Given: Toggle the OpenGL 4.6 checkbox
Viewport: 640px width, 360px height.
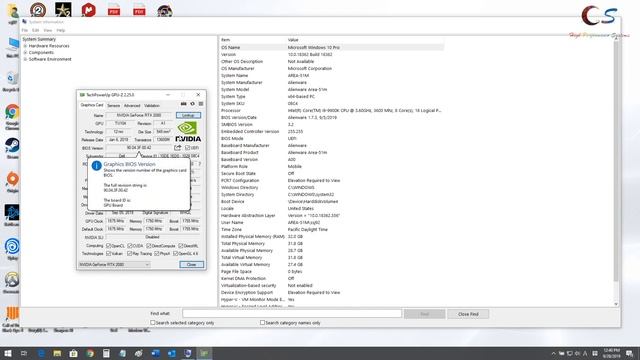Looking at the screenshot, I should coord(176,253).
